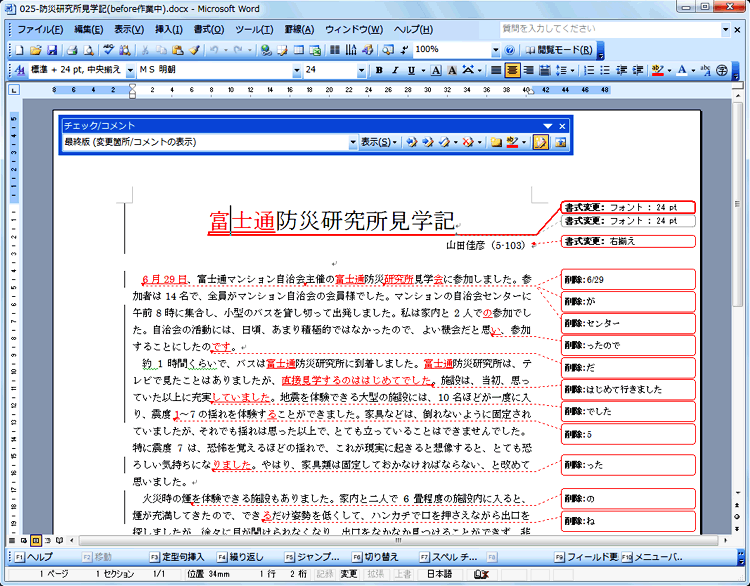Screen dimensions: 750x586
Task: Toggle the character shading button
Action: (452, 71)
